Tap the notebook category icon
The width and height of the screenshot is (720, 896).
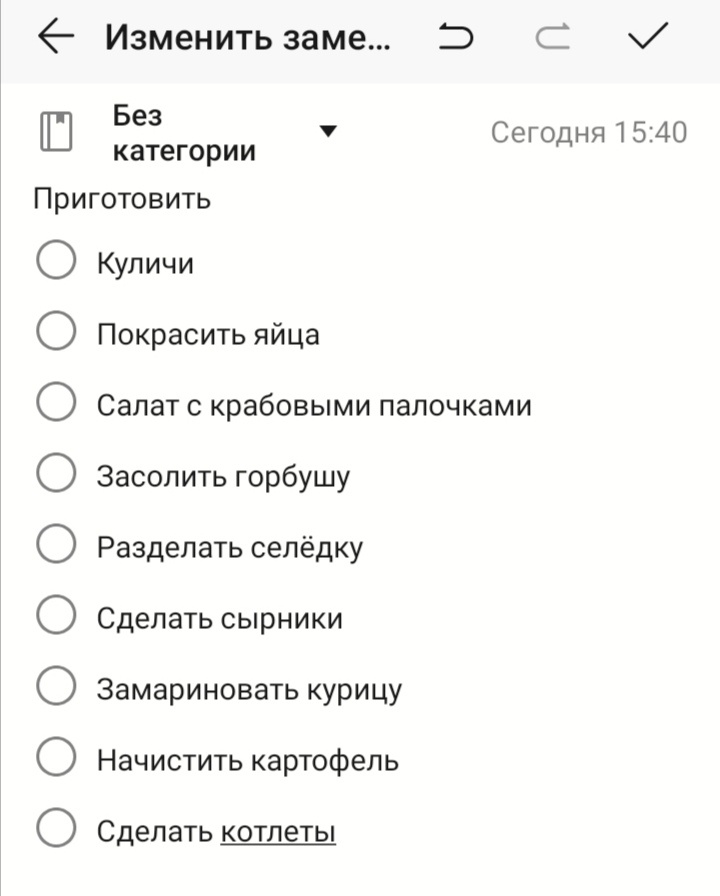[57, 132]
